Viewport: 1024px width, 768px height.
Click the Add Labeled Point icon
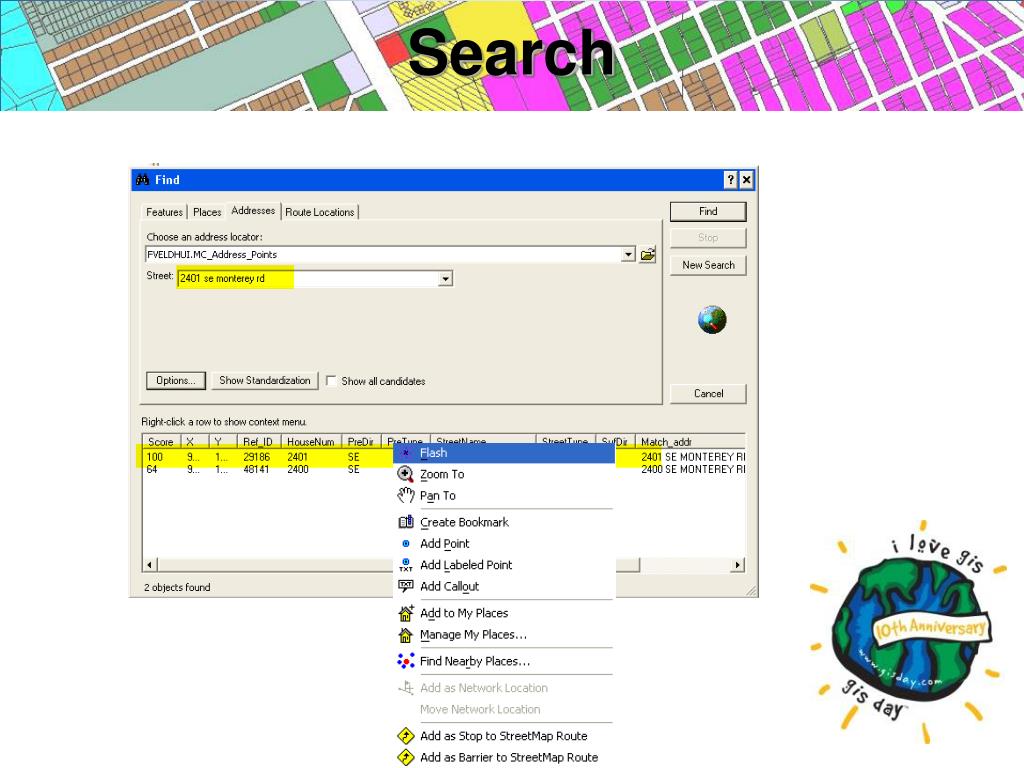[x=405, y=565]
